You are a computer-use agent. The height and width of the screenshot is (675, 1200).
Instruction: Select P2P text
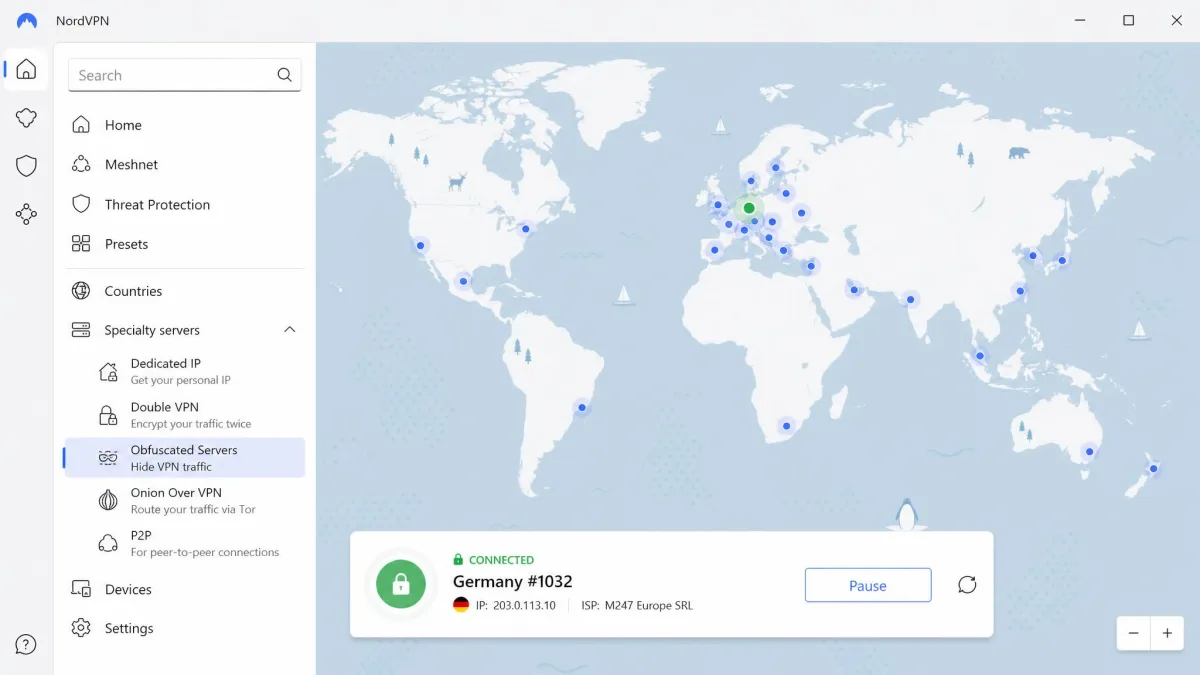[x=140, y=535]
